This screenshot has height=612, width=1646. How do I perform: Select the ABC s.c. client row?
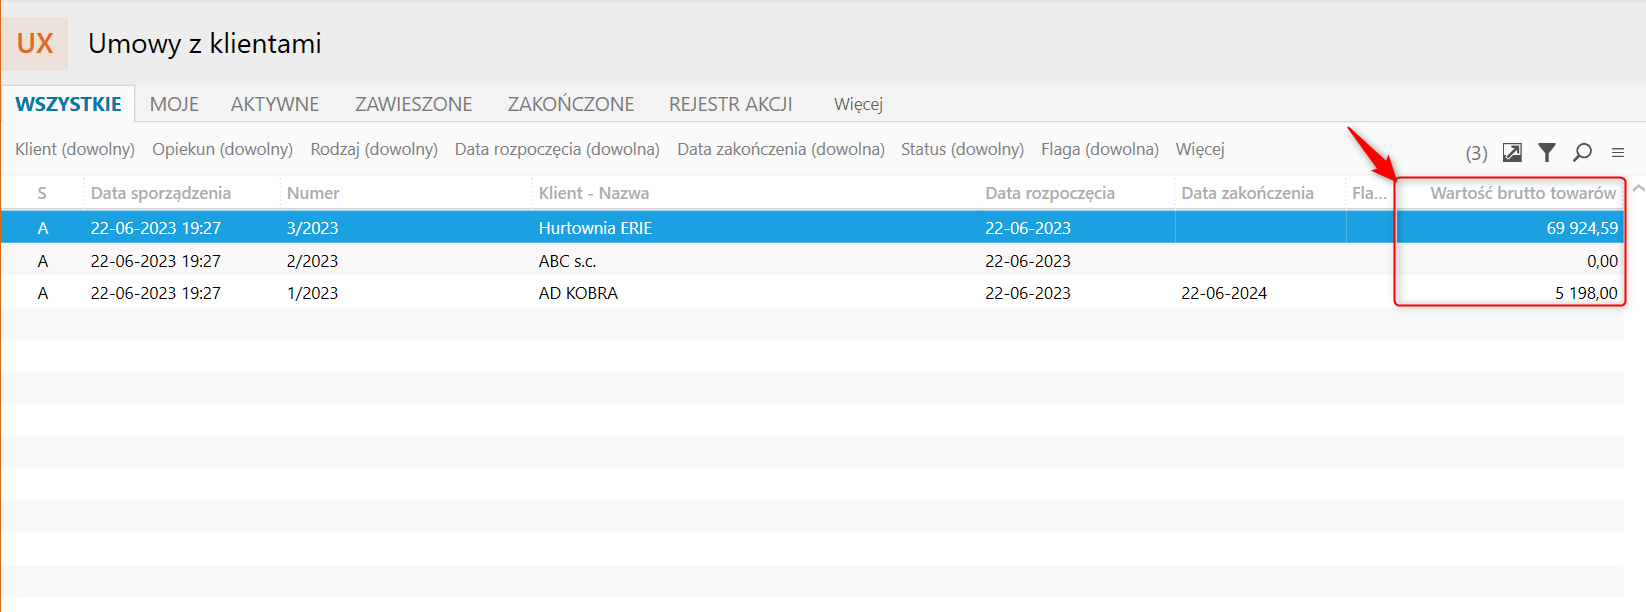tap(812, 261)
